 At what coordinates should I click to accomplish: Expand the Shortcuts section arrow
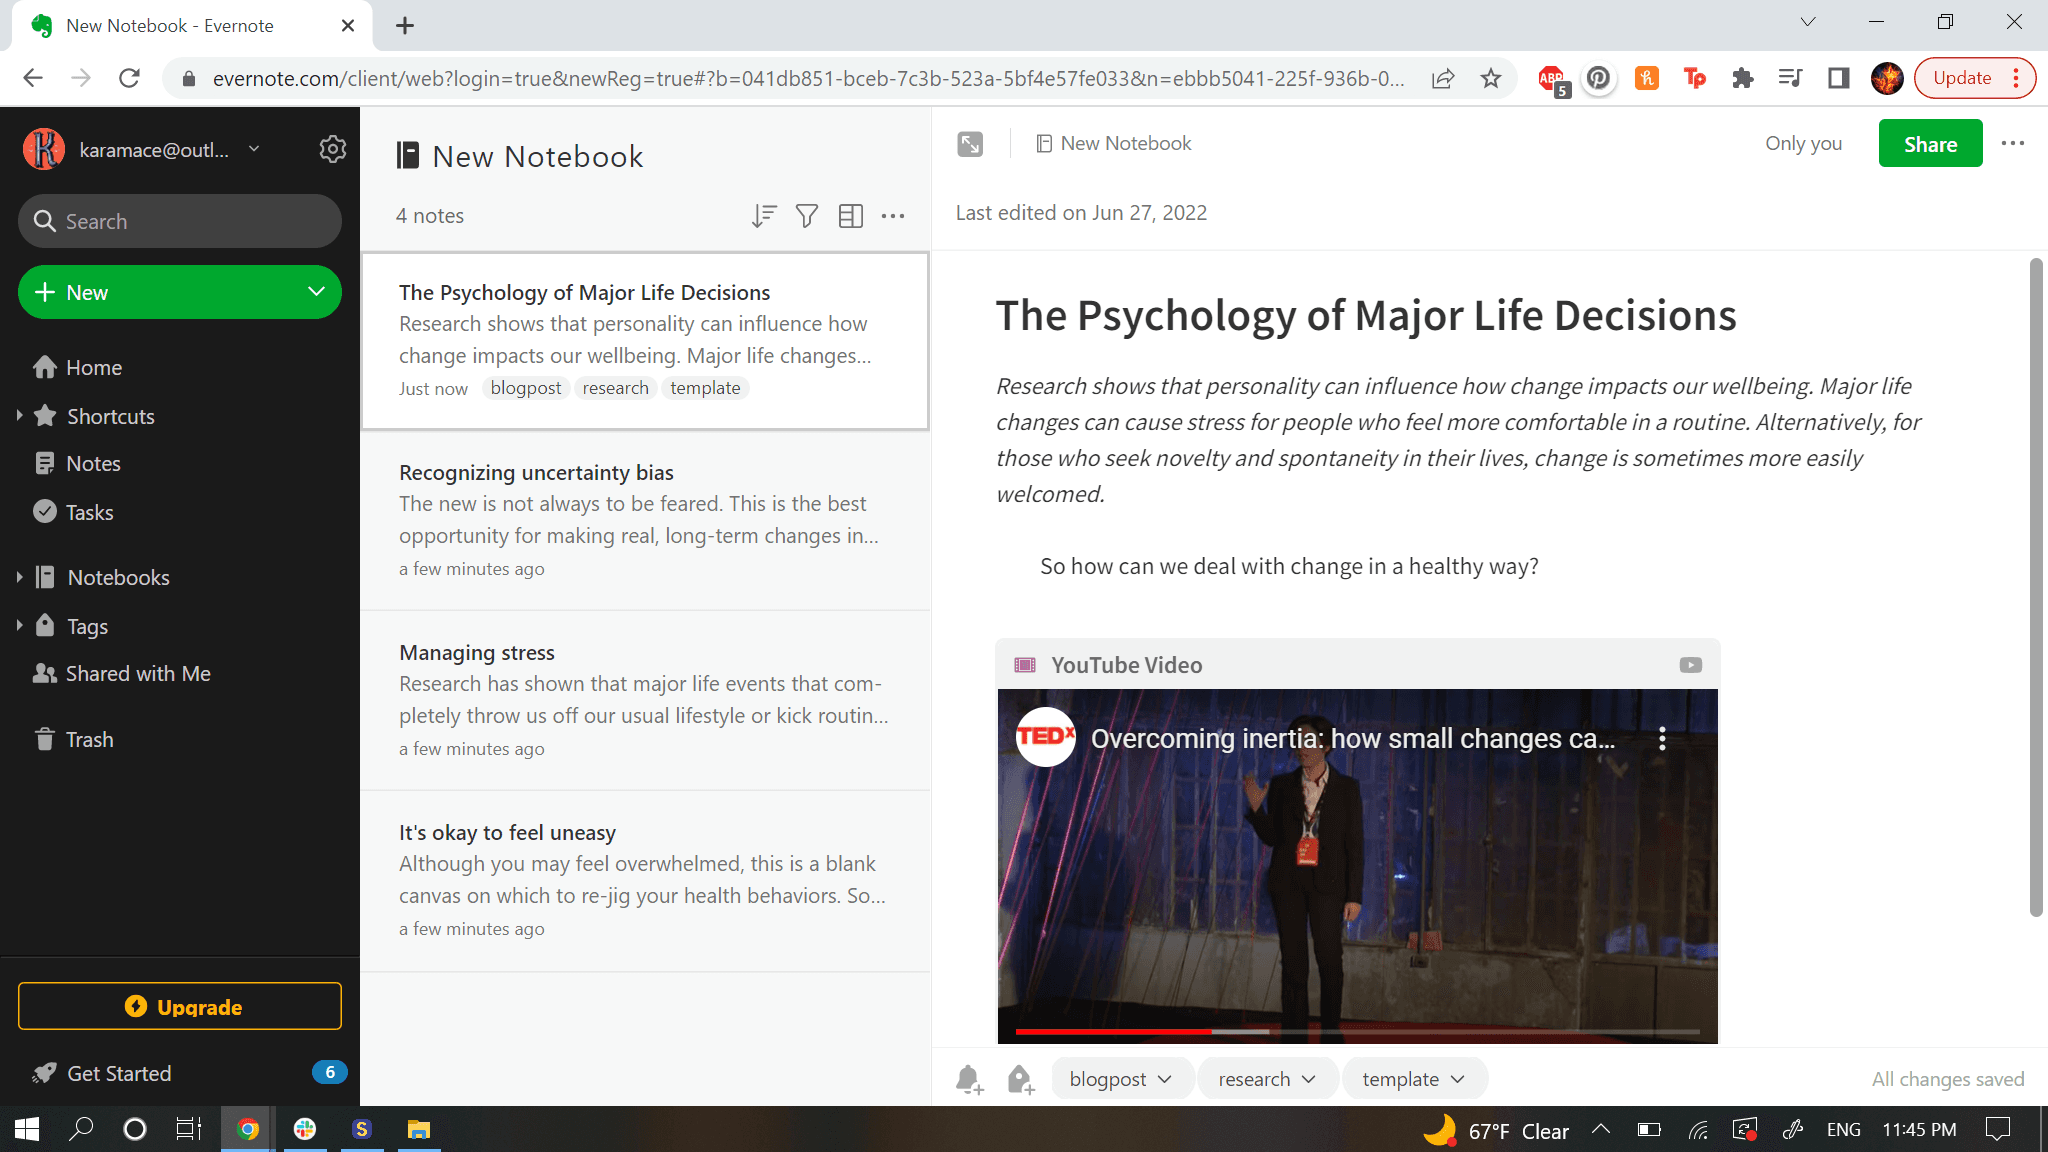point(19,416)
